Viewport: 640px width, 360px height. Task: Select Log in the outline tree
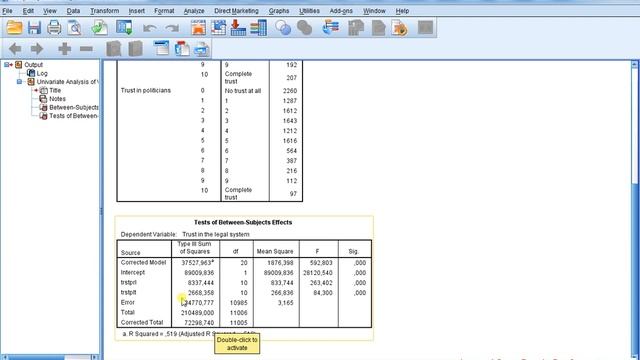[42, 73]
